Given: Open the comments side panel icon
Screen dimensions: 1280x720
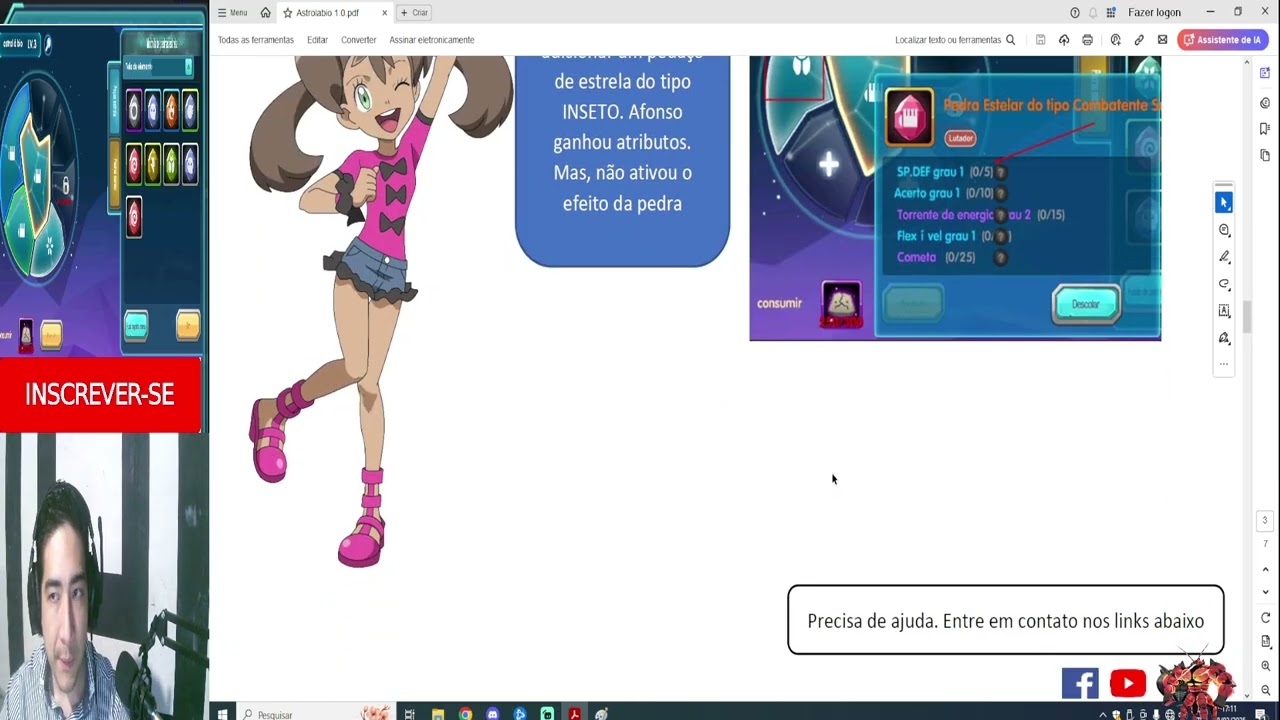Looking at the screenshot, I should (1266, 103).
